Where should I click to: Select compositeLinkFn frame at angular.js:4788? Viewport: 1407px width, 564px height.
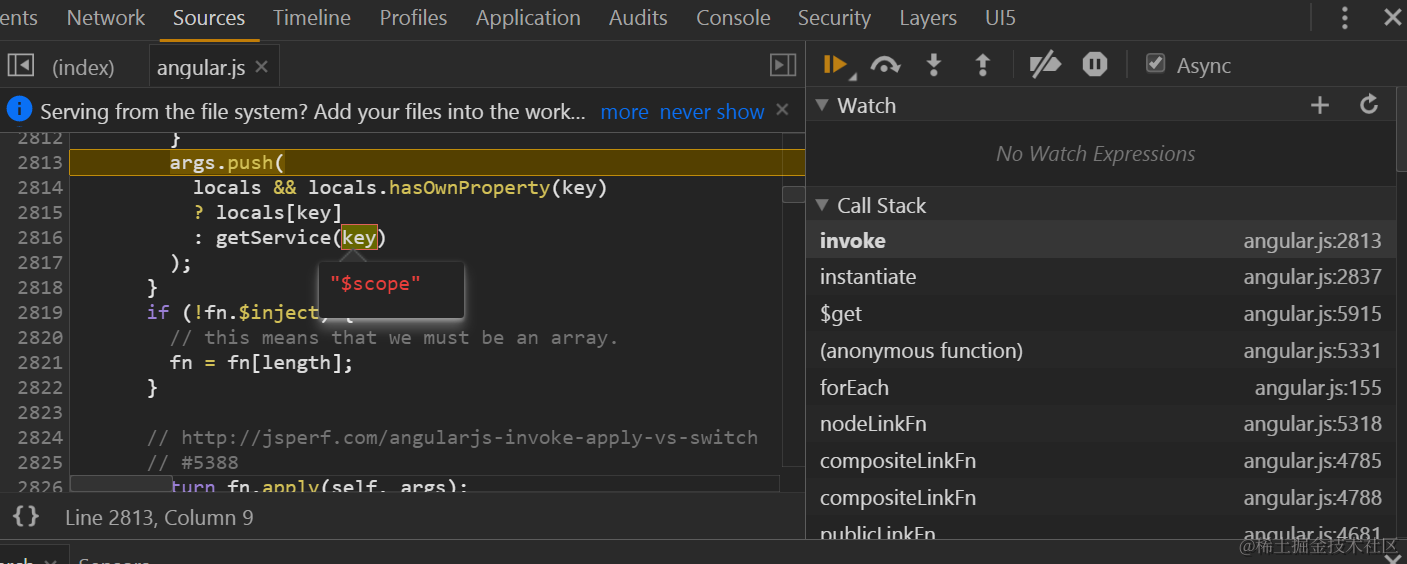[1100, 498]
